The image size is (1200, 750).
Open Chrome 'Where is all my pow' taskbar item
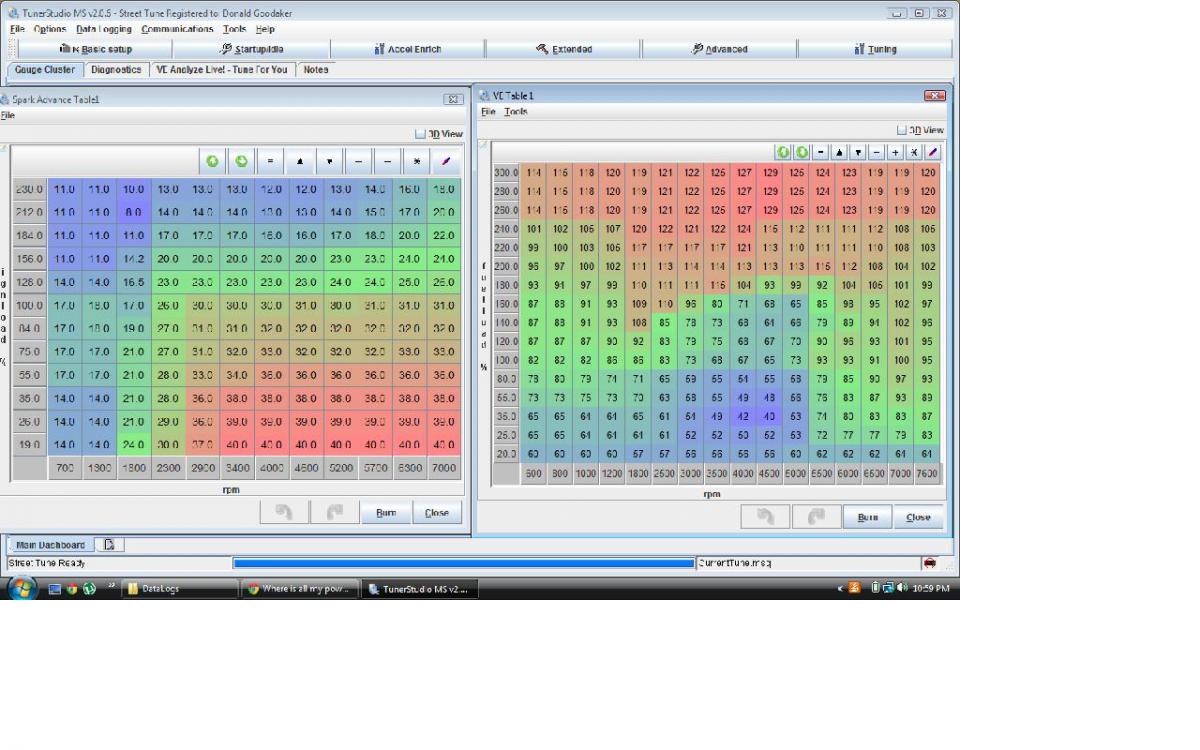coord(300,589)
